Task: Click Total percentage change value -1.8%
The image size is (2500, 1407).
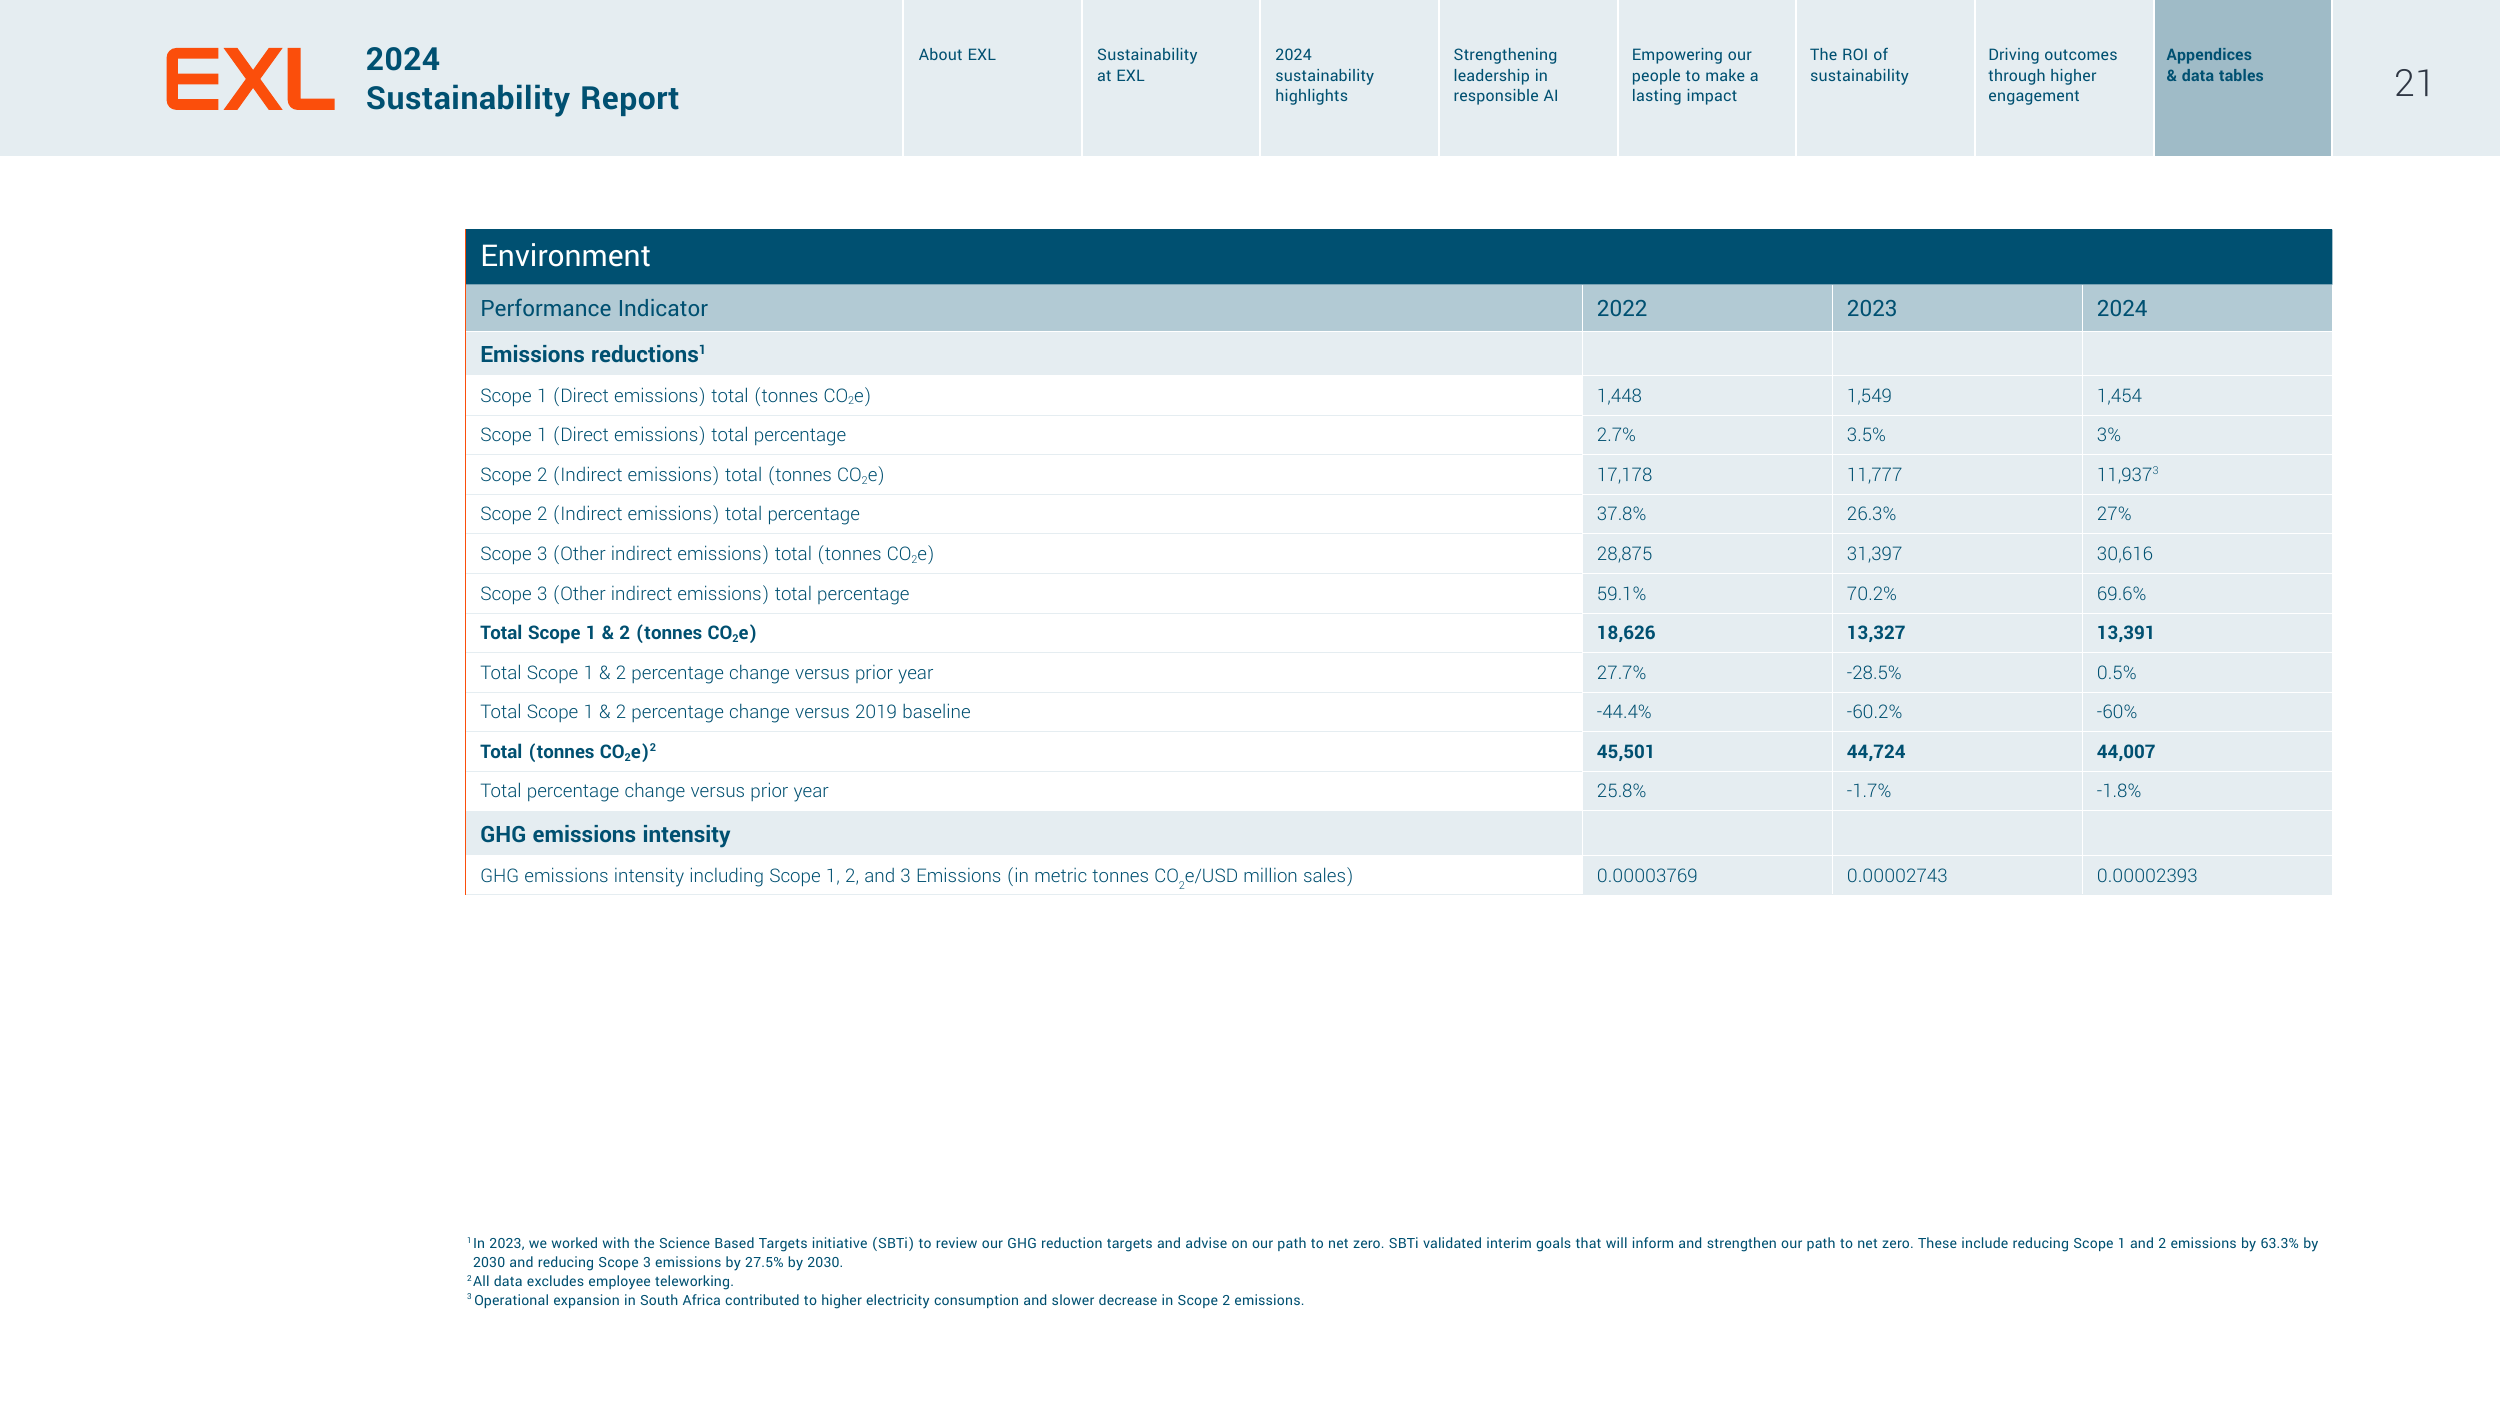Action: coord(2118,791)
